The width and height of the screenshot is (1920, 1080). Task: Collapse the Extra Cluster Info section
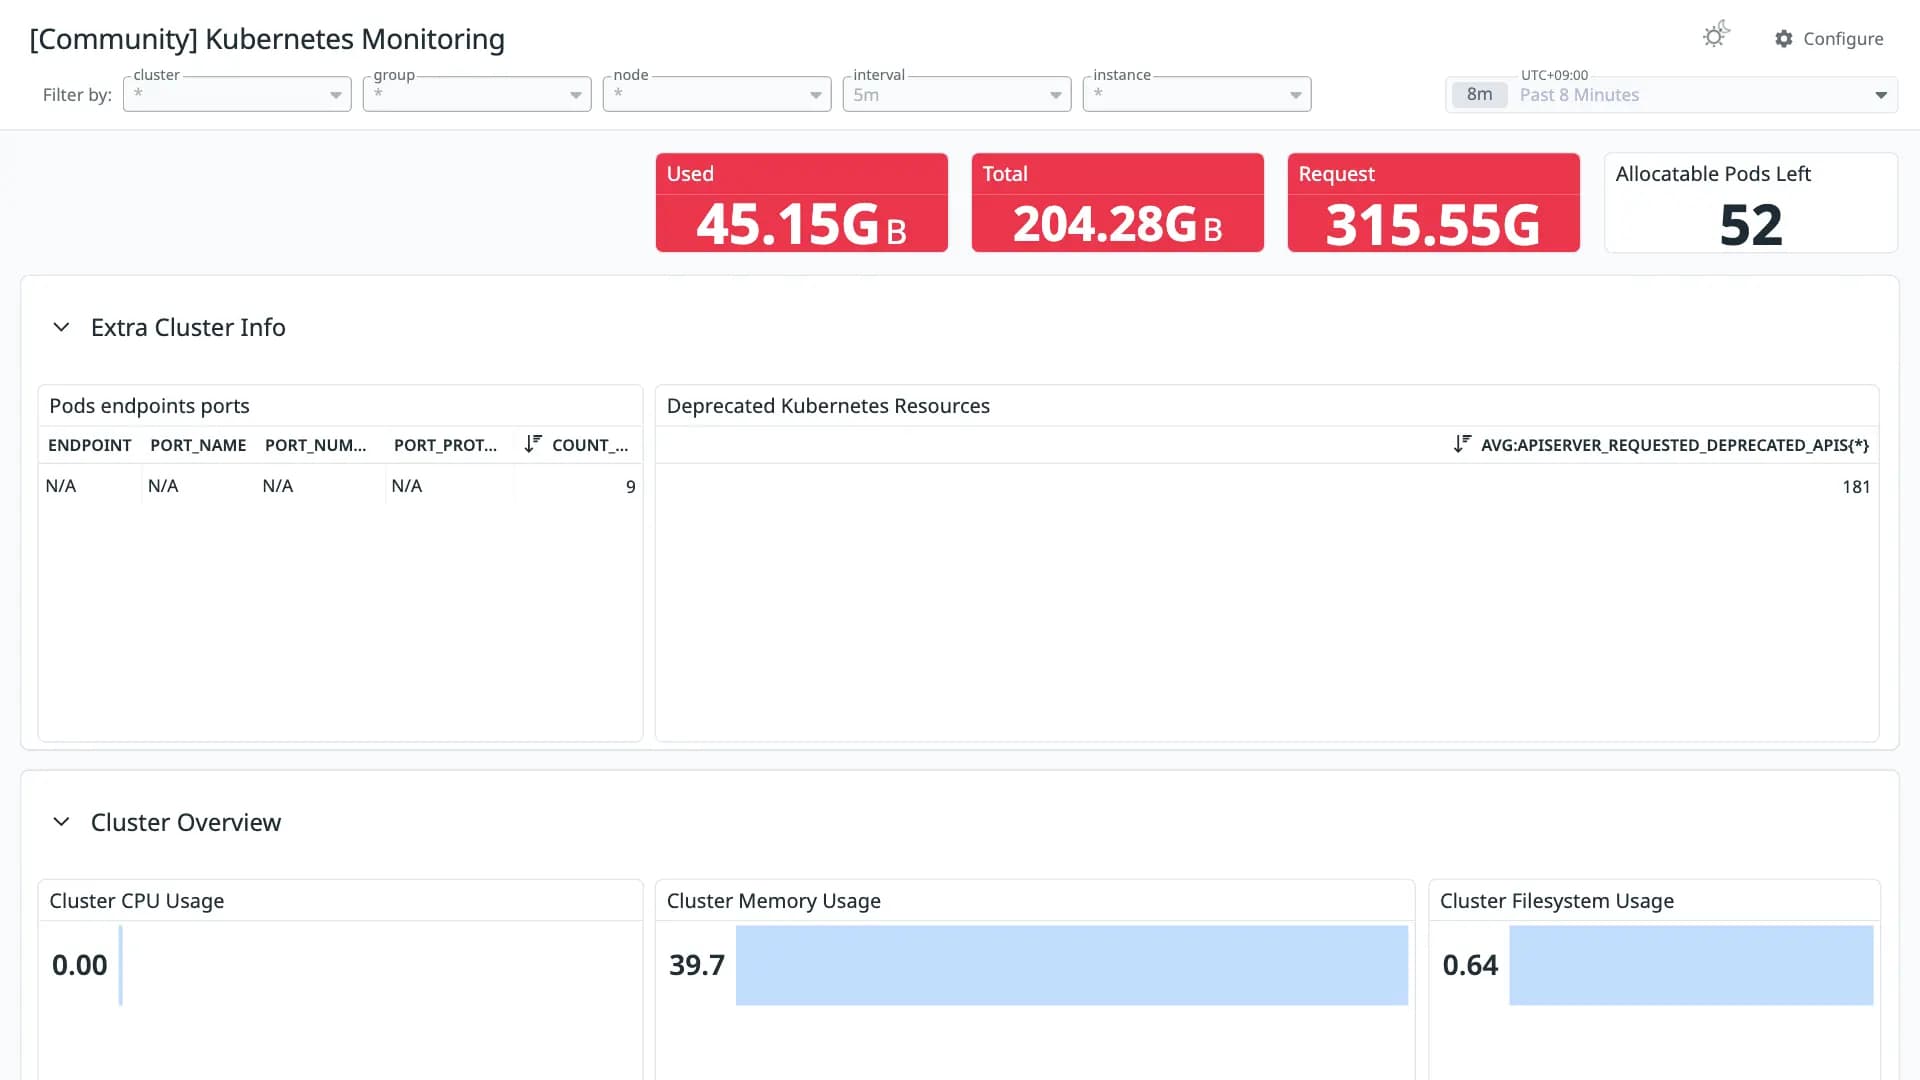point(61,327)
